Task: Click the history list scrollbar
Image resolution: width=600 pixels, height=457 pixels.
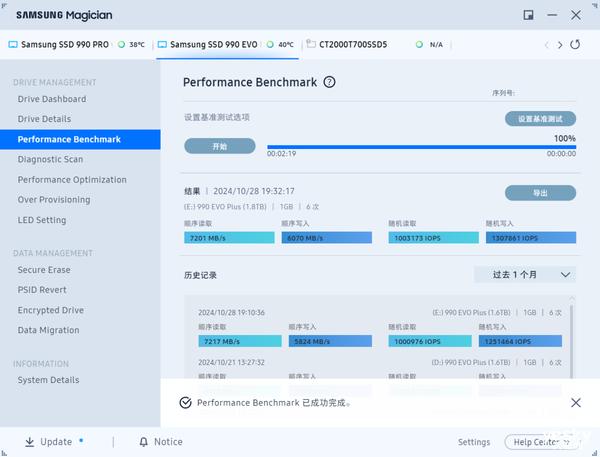Action: click(x=571, y=339)
